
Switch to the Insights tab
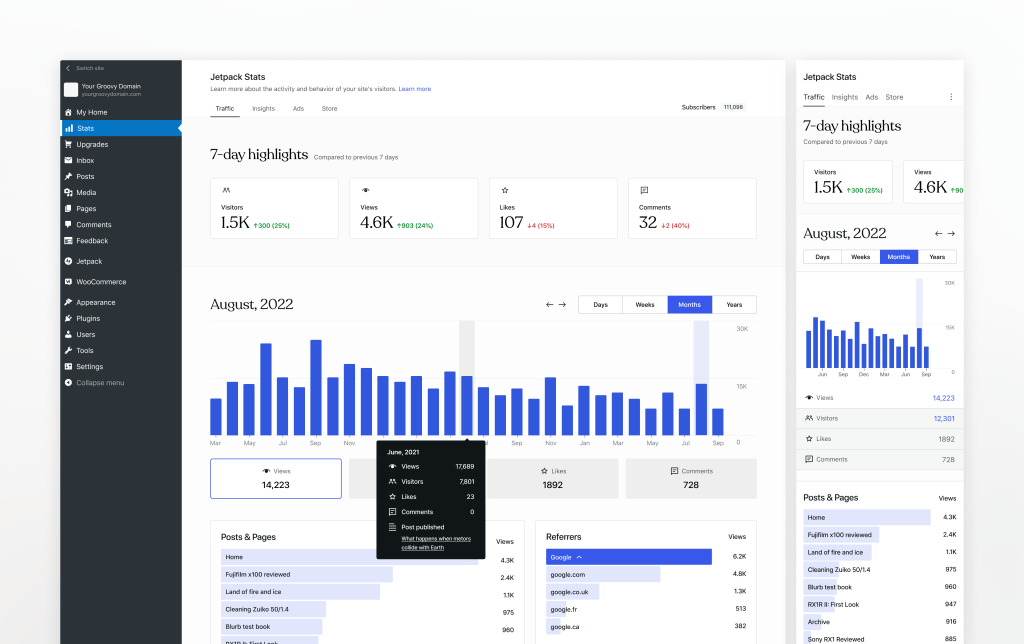263,108
